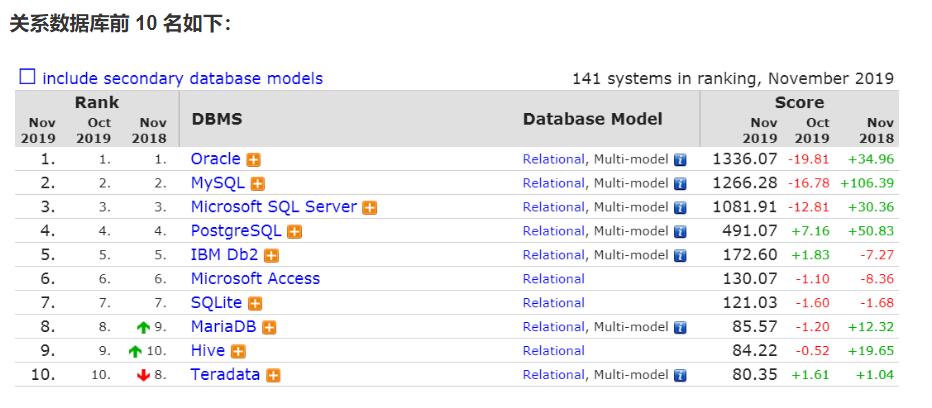Select the Oracle score 1336.07

[x=744, y=159]
